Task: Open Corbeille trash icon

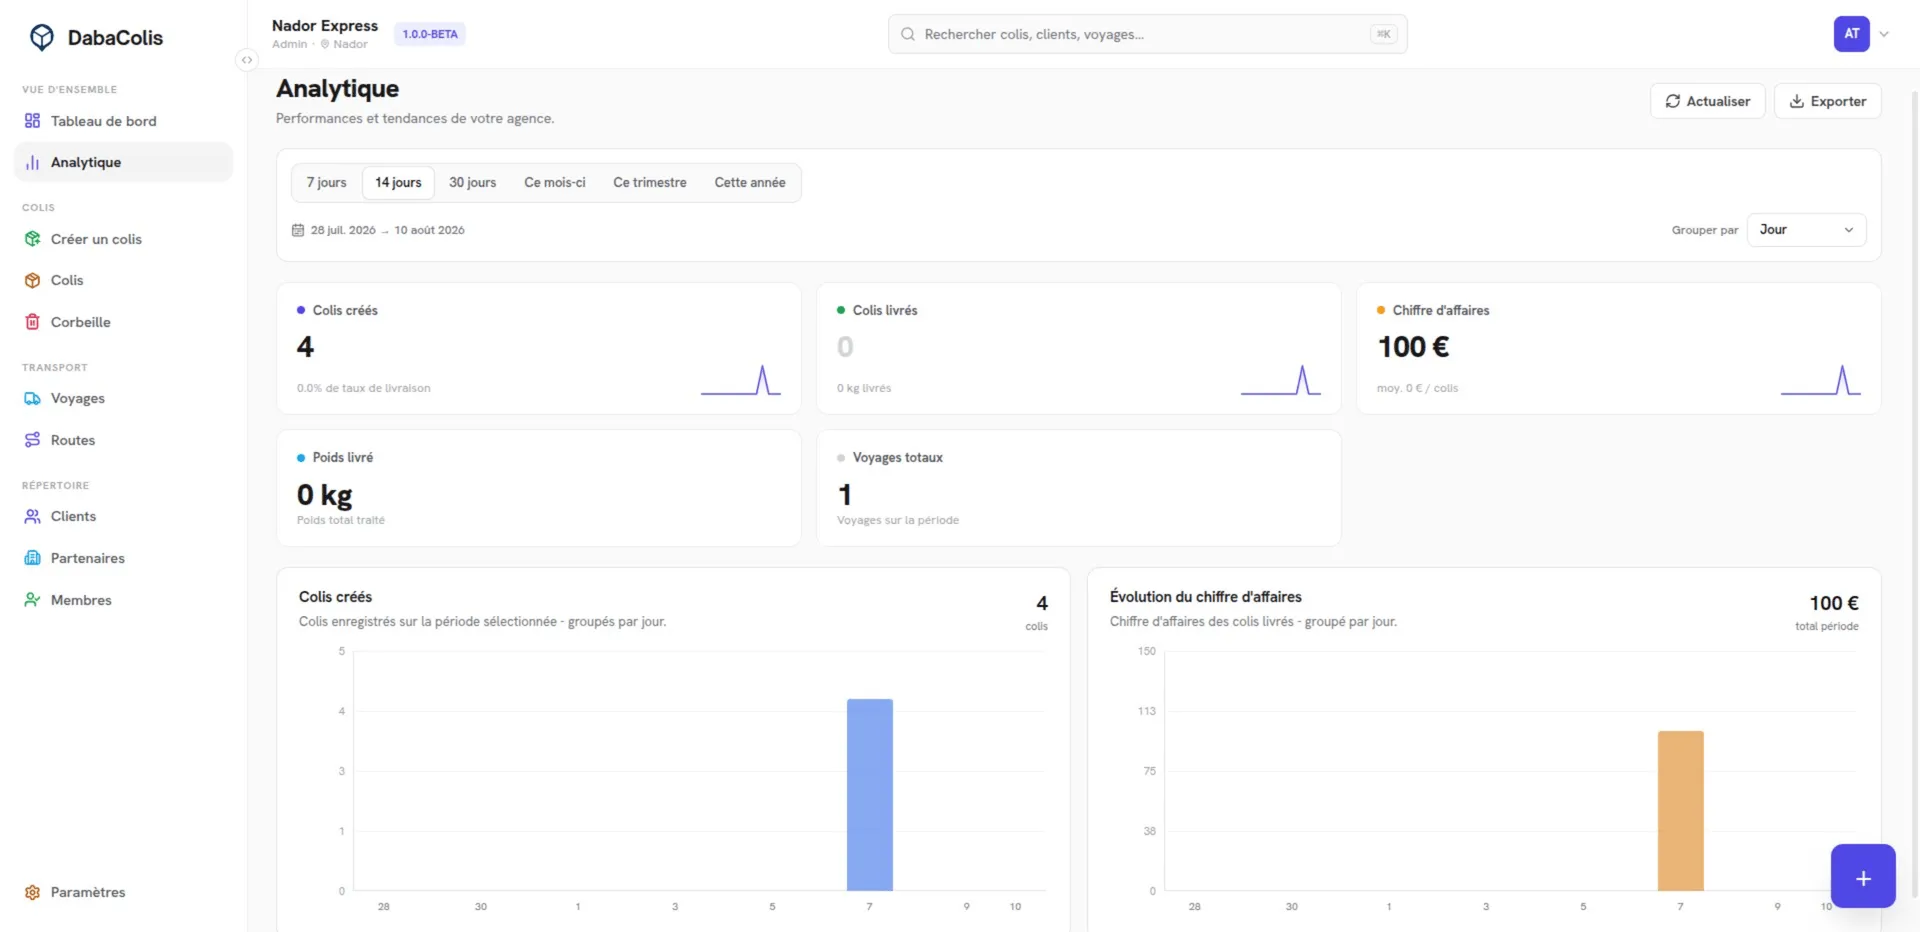Action: click(32, 322)
